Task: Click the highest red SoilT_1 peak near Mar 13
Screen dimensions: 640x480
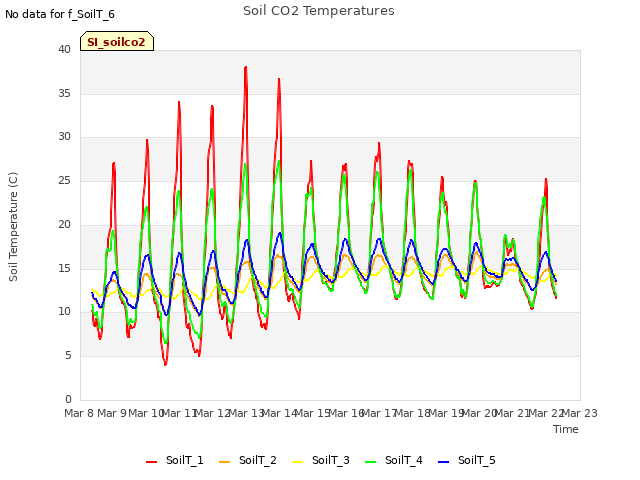Action: [x=246, y=67]
